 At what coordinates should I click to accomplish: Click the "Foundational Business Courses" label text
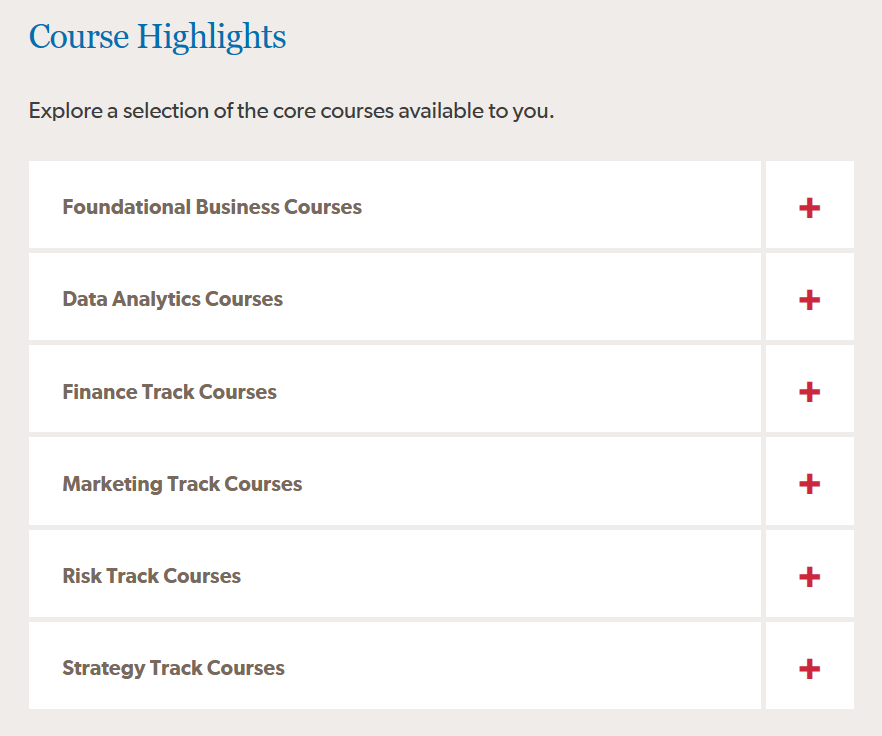tap(212, 207)
